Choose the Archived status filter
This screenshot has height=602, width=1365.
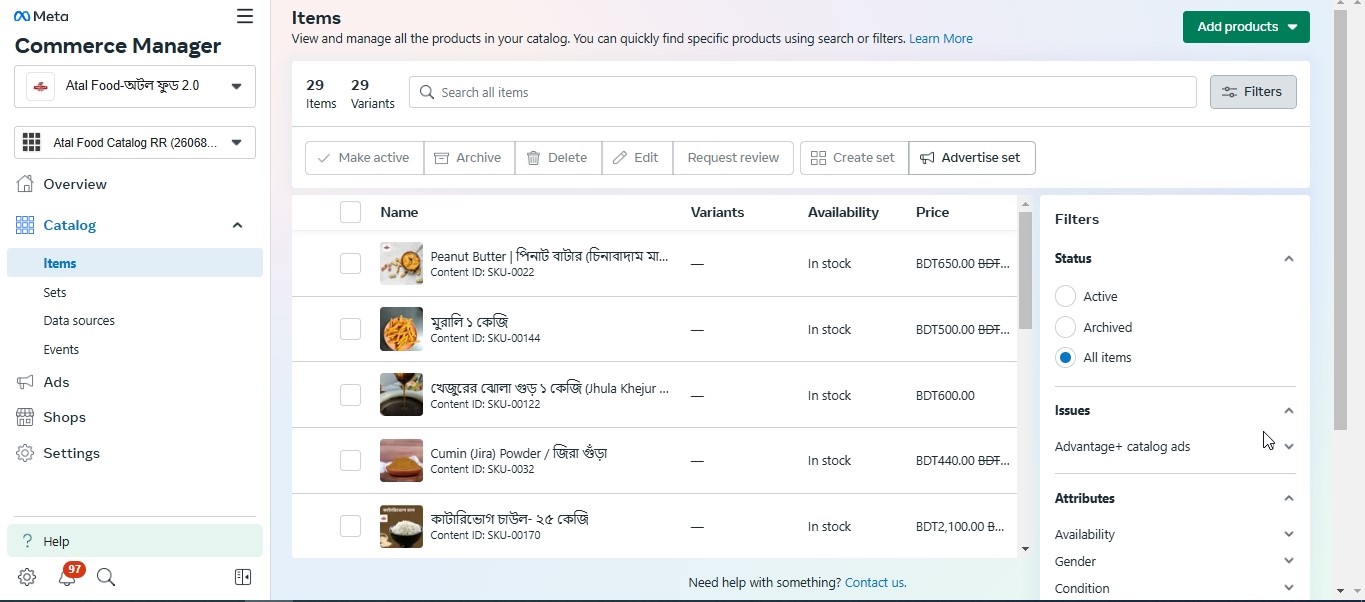click(x=1065, y=327)
